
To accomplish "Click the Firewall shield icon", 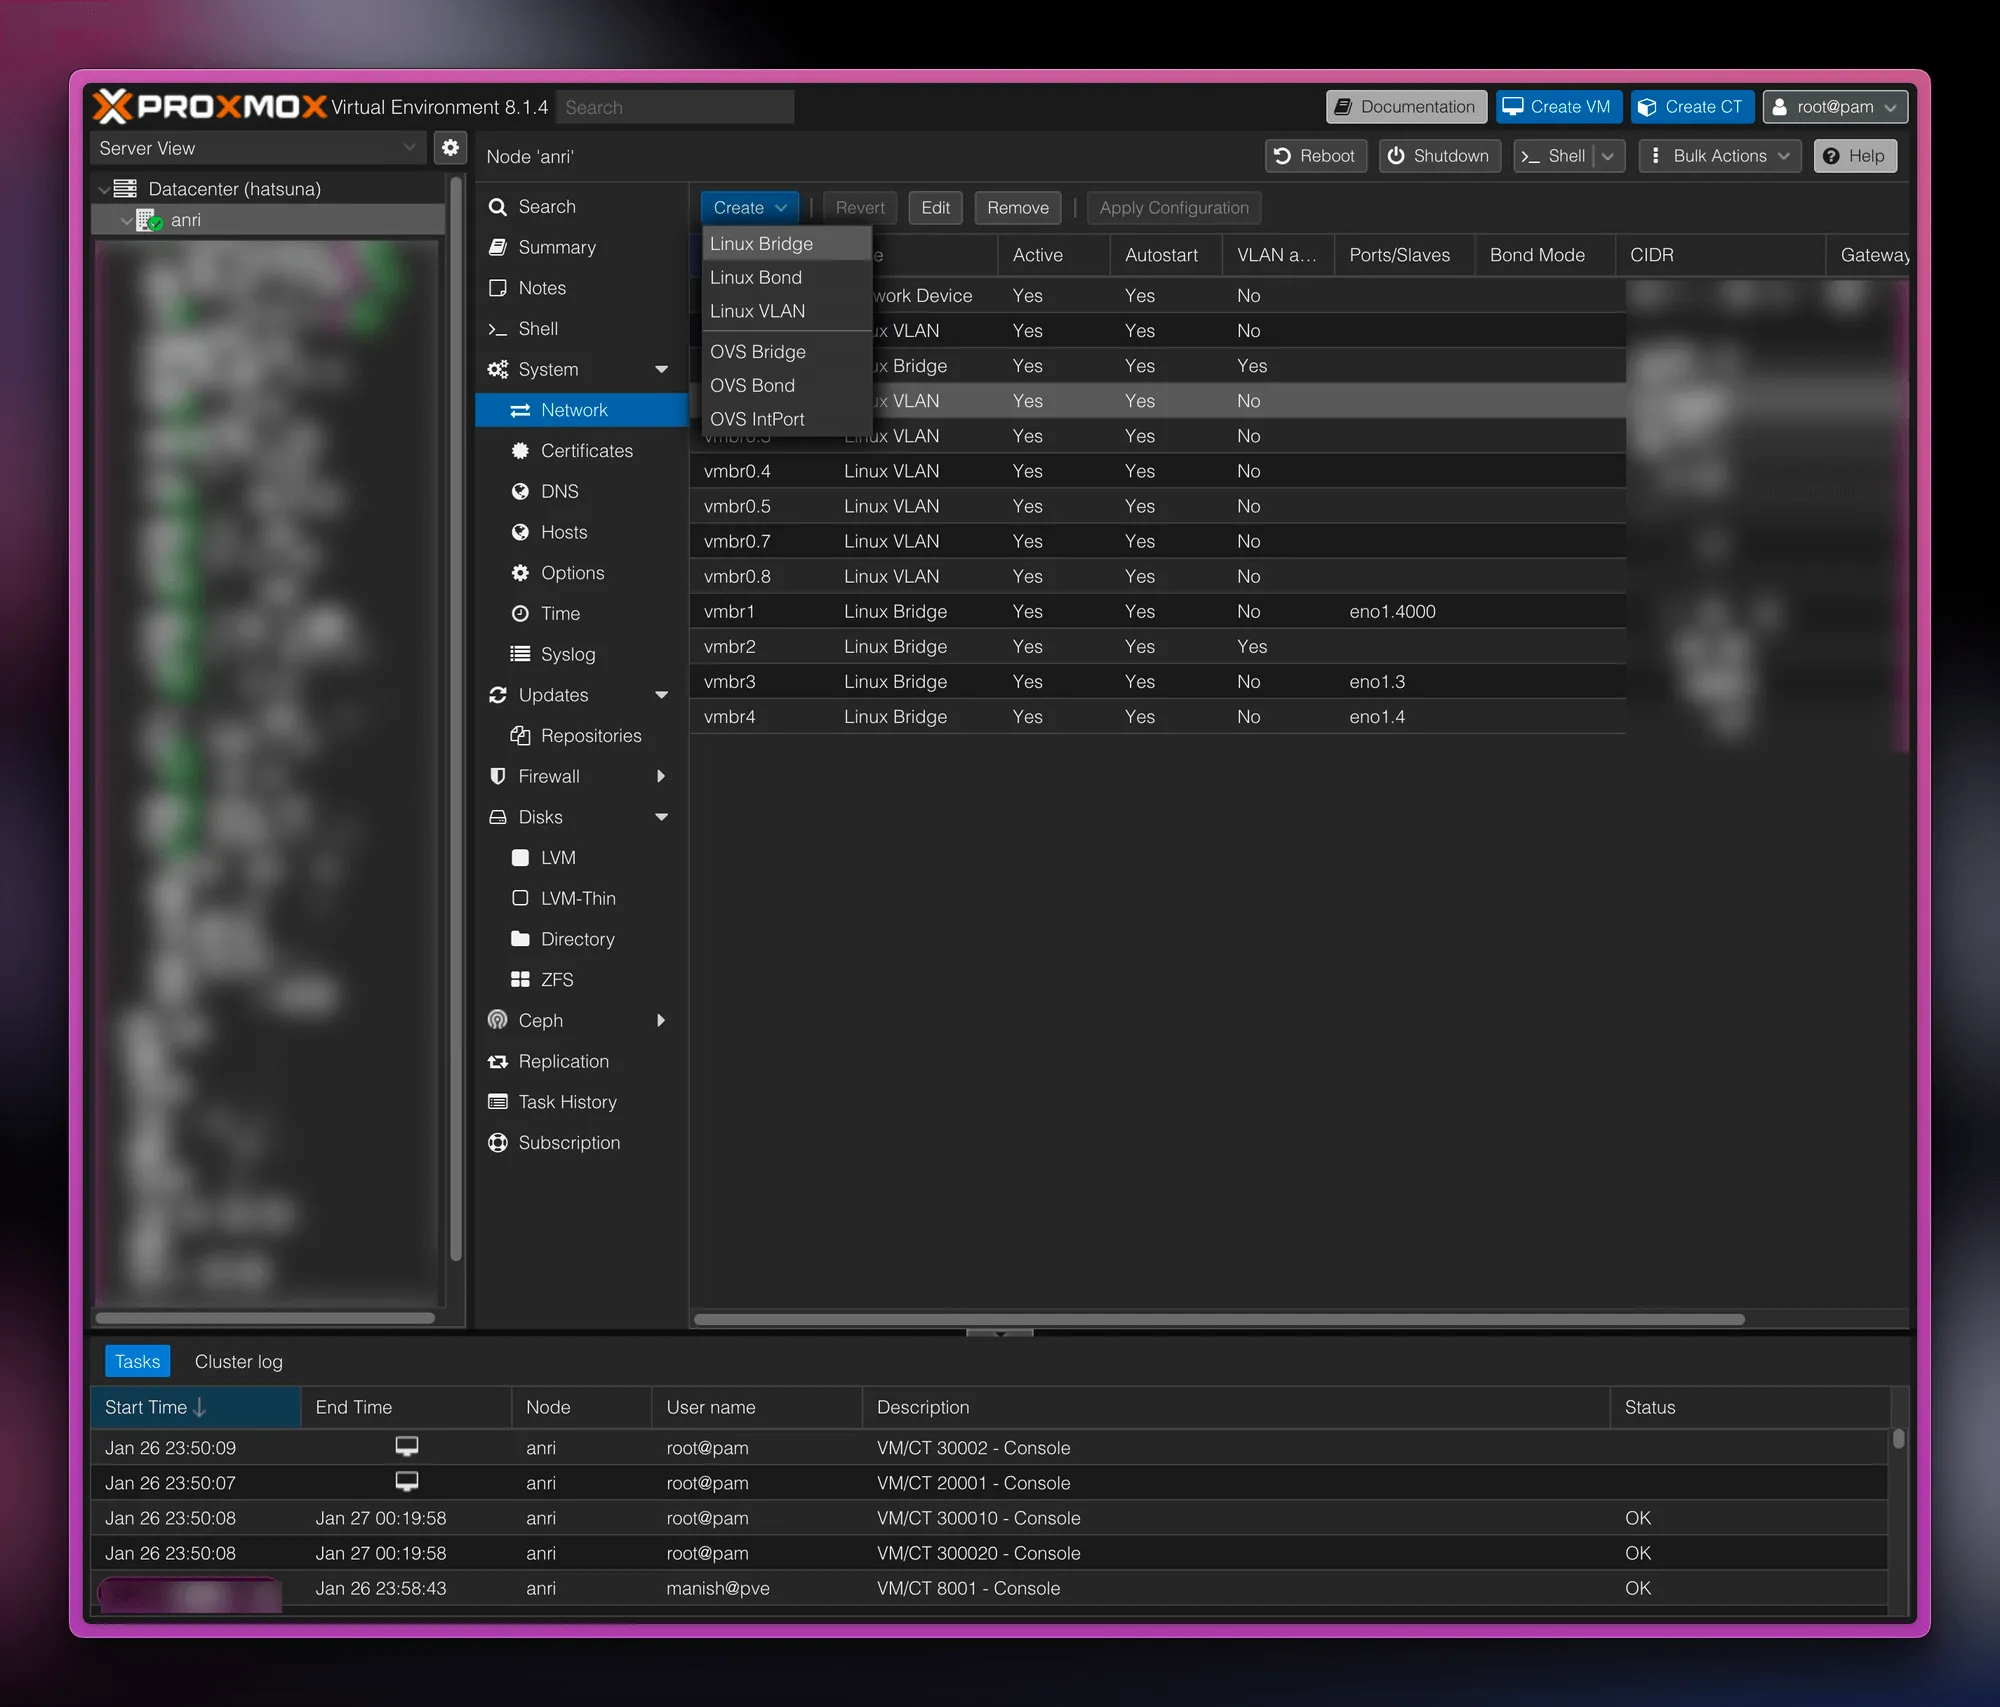I will [x=497, y=776].
